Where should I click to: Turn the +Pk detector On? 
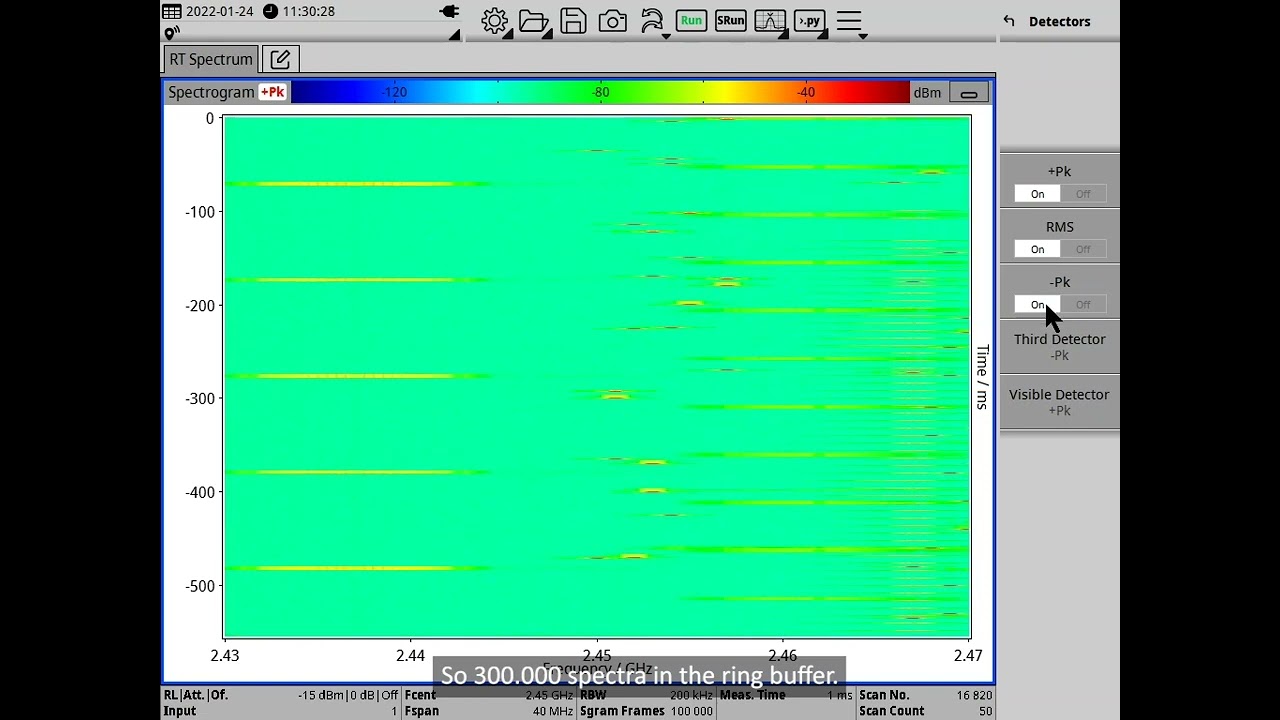pos(1037,194)
